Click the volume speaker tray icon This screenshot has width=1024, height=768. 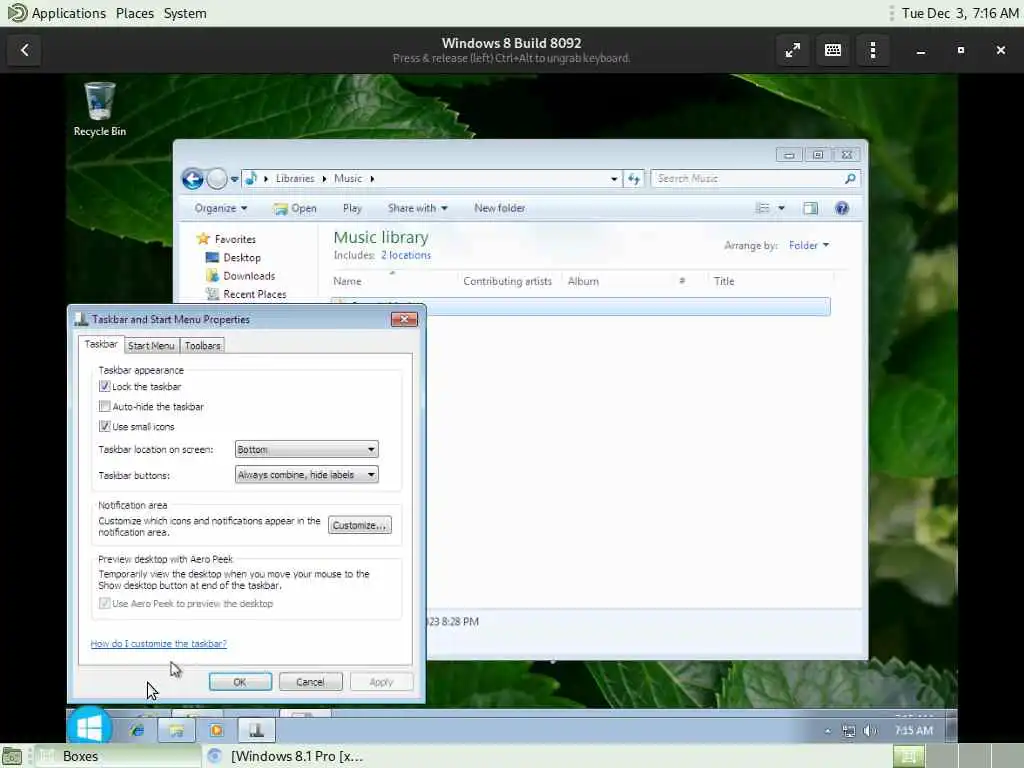coord(870,730)
